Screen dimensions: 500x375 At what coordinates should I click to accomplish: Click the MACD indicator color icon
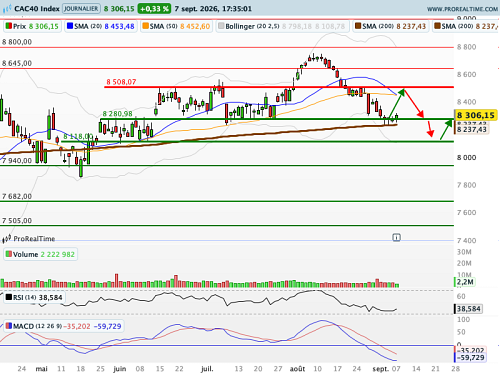coord(9,326)
